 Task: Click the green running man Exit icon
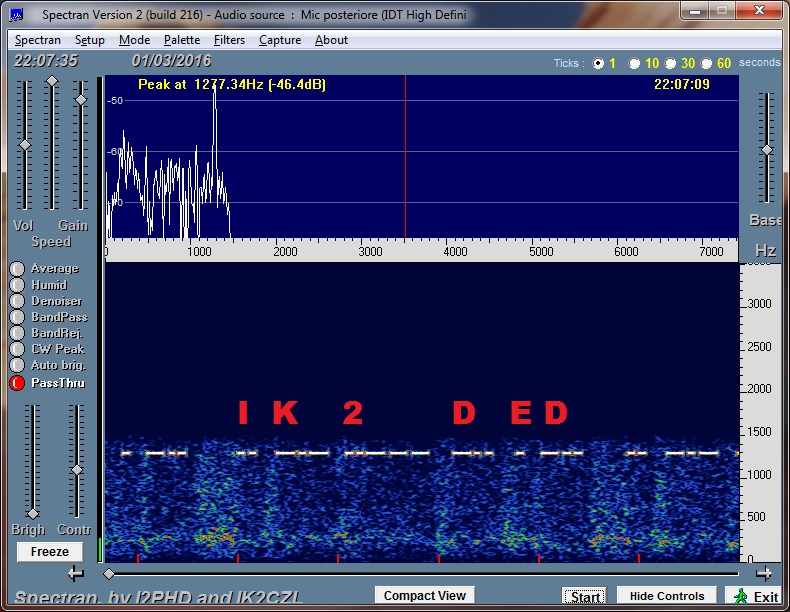[x=741, y=596]
